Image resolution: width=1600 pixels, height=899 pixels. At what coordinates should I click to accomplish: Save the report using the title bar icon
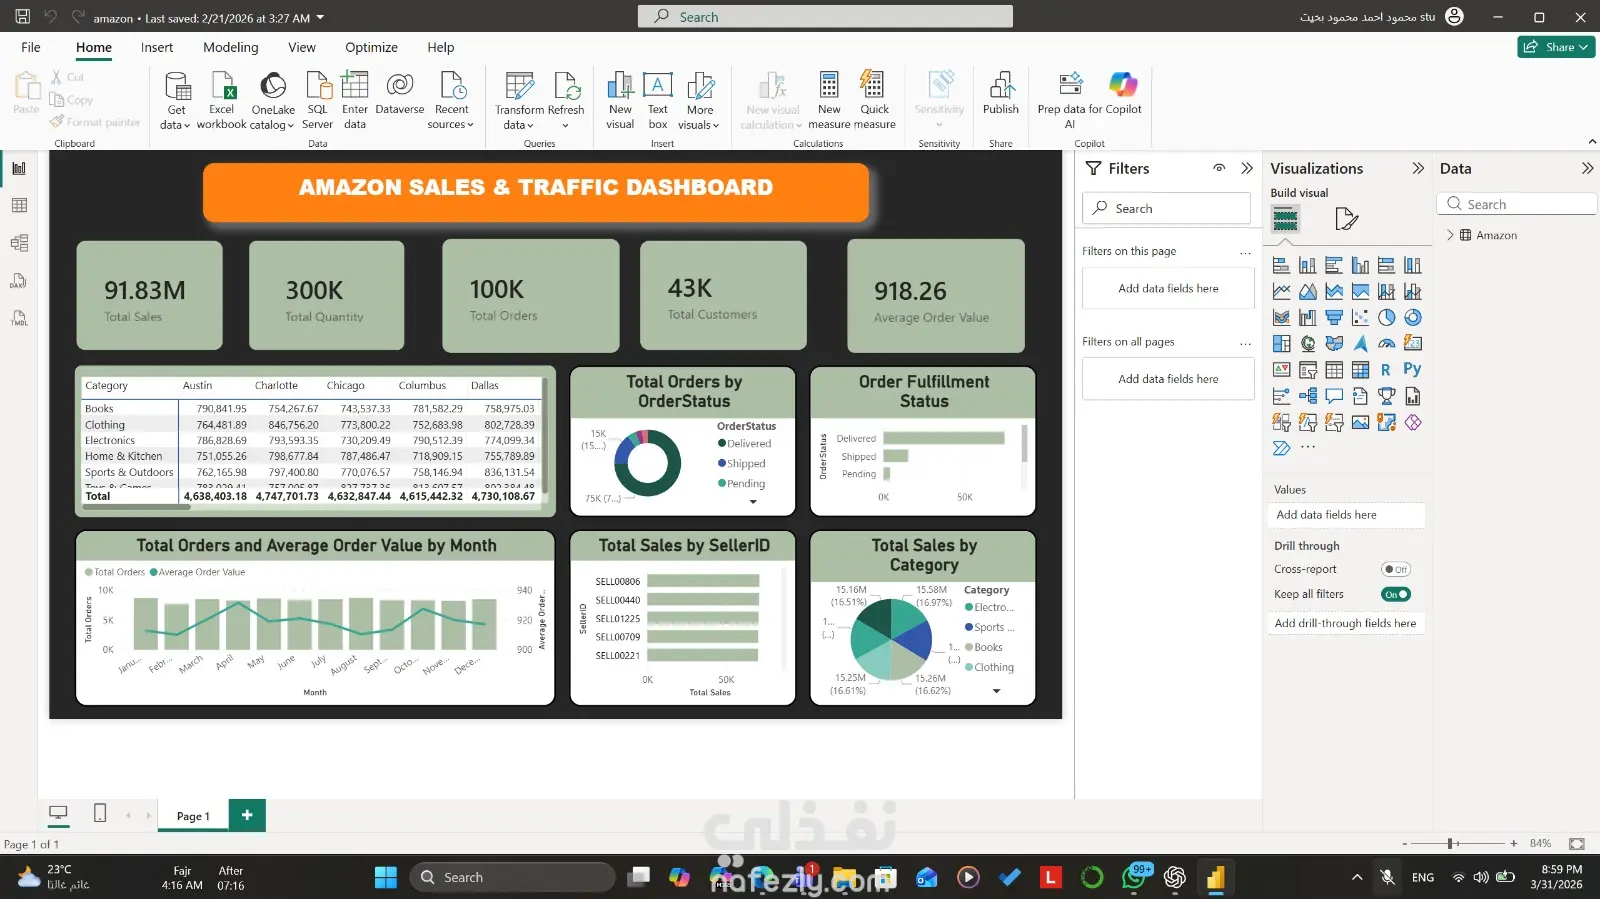click(x=22, y=17)
